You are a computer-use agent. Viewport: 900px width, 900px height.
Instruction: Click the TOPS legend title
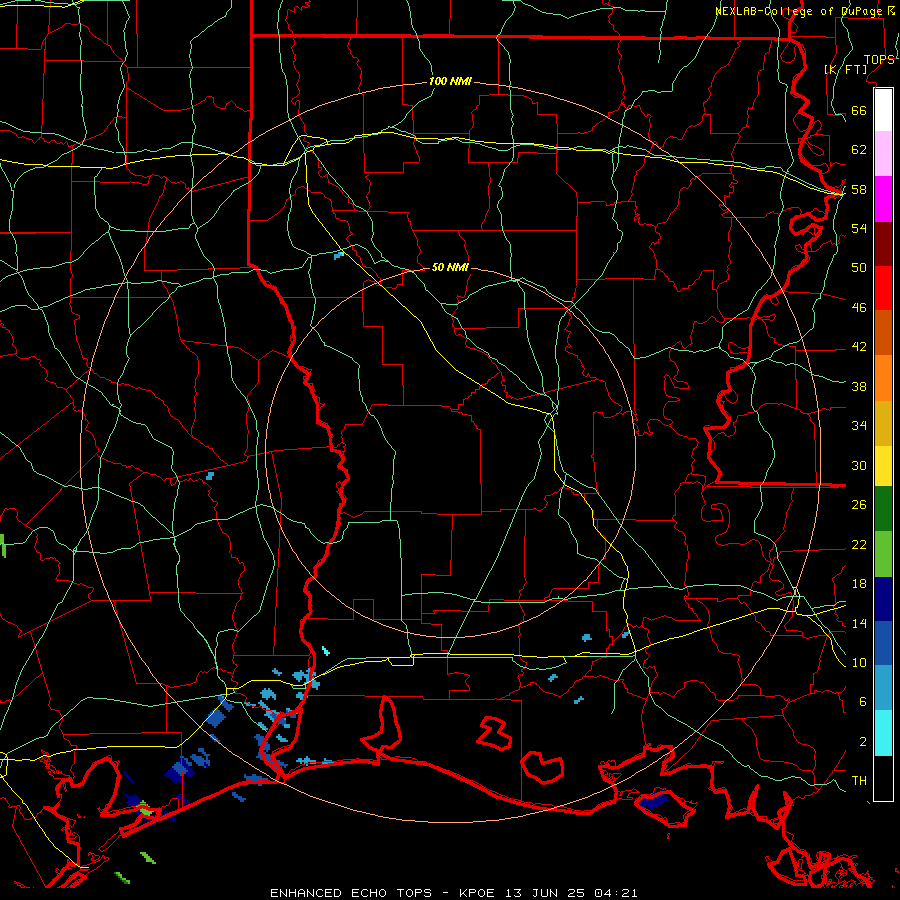pos(879,60)
